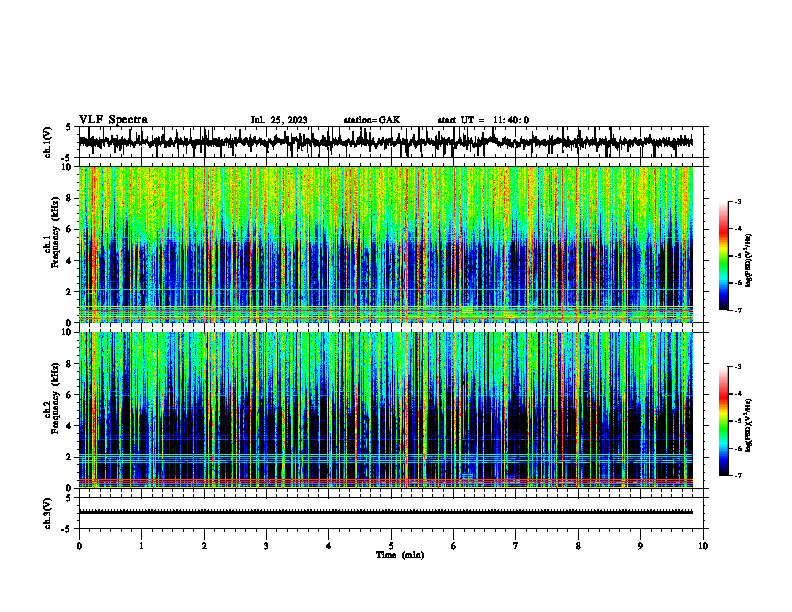The height and width of the screenshot is (612, 792).
Task: Click the ch.2 color scale log(PSD) units label
Action: point(749,425)
